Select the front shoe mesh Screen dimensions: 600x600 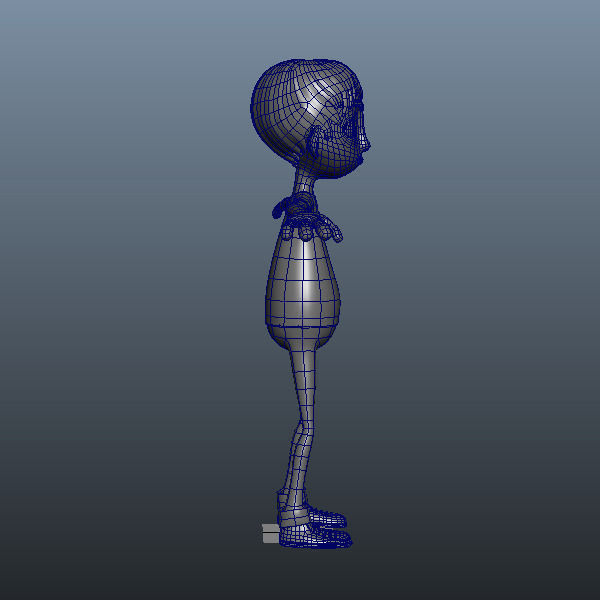click(x=316, y=535)
